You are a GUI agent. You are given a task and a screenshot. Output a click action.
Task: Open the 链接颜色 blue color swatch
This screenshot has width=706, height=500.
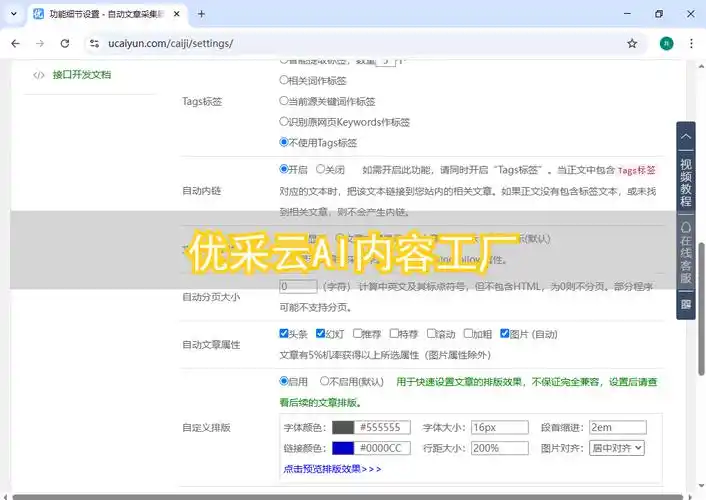click(343, 448)
